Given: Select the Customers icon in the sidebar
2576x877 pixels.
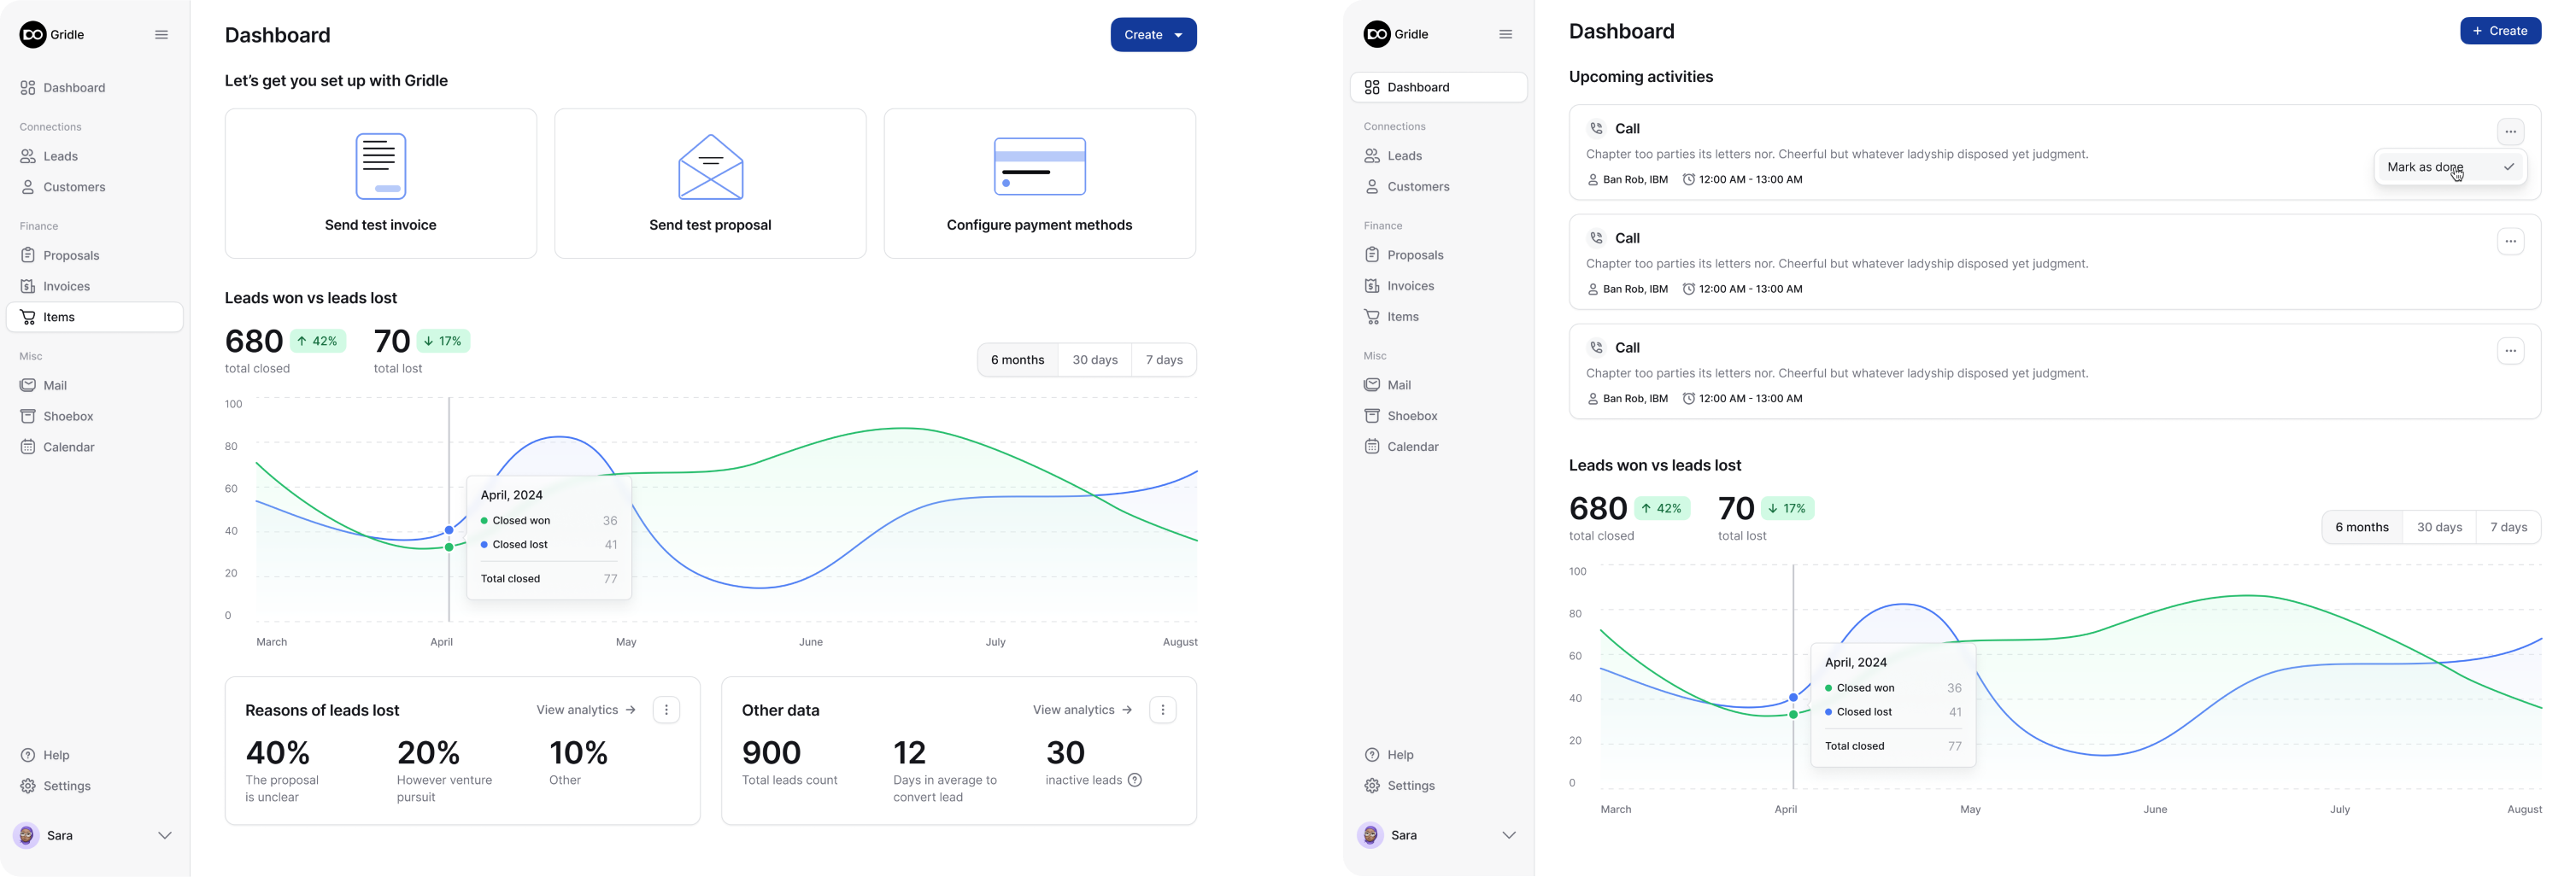Looking at the screenshot, I should tap(28, 187).
